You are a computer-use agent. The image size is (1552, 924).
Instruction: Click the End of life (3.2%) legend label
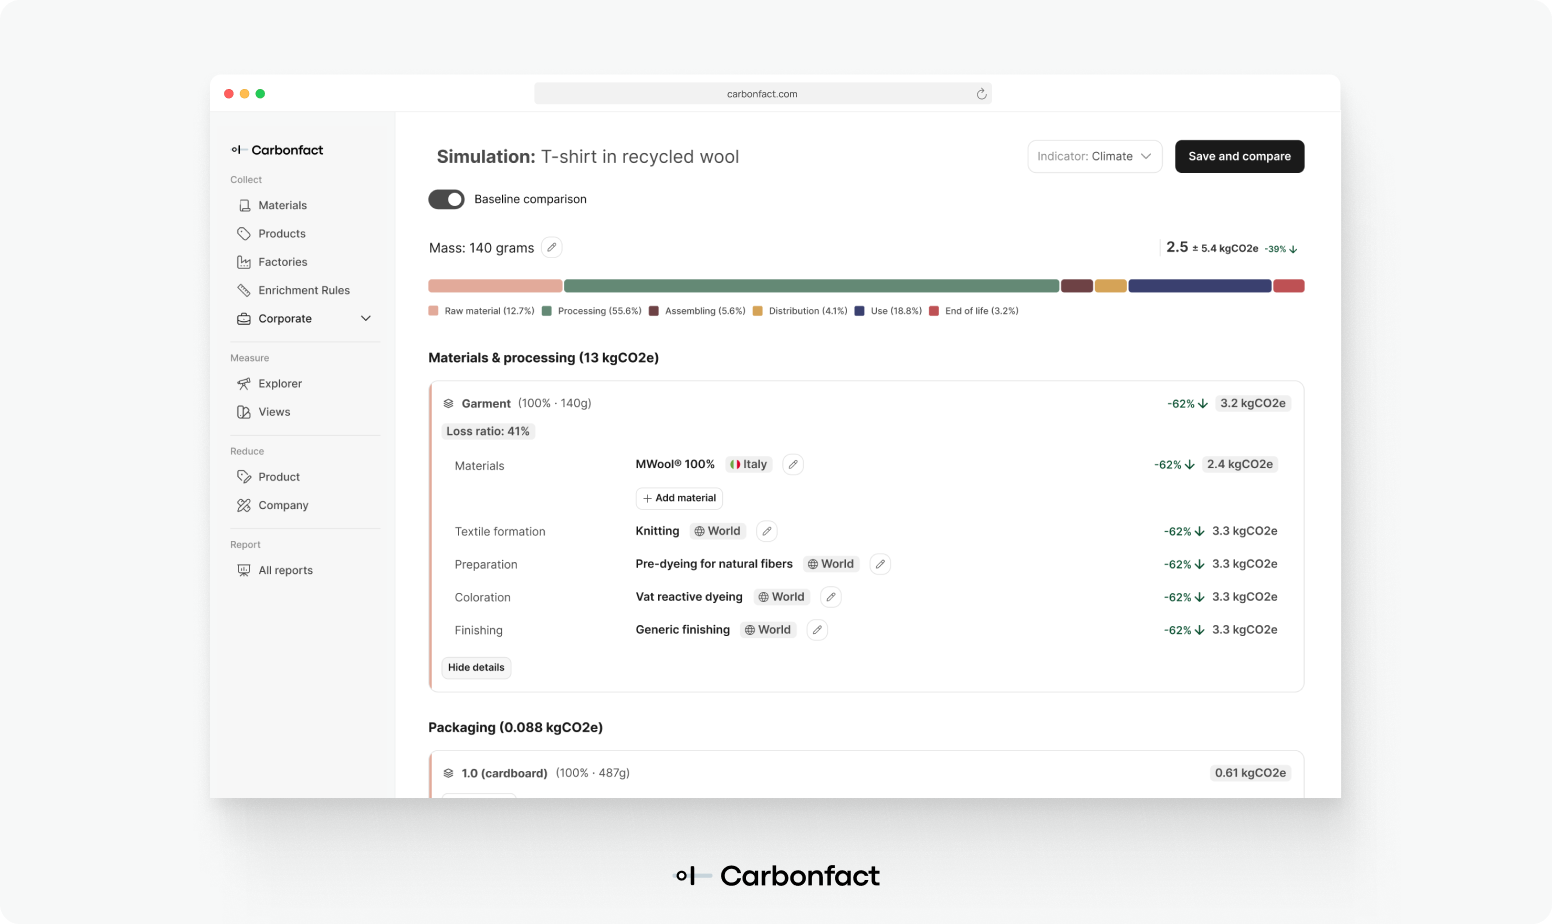(x=982, y=311)
